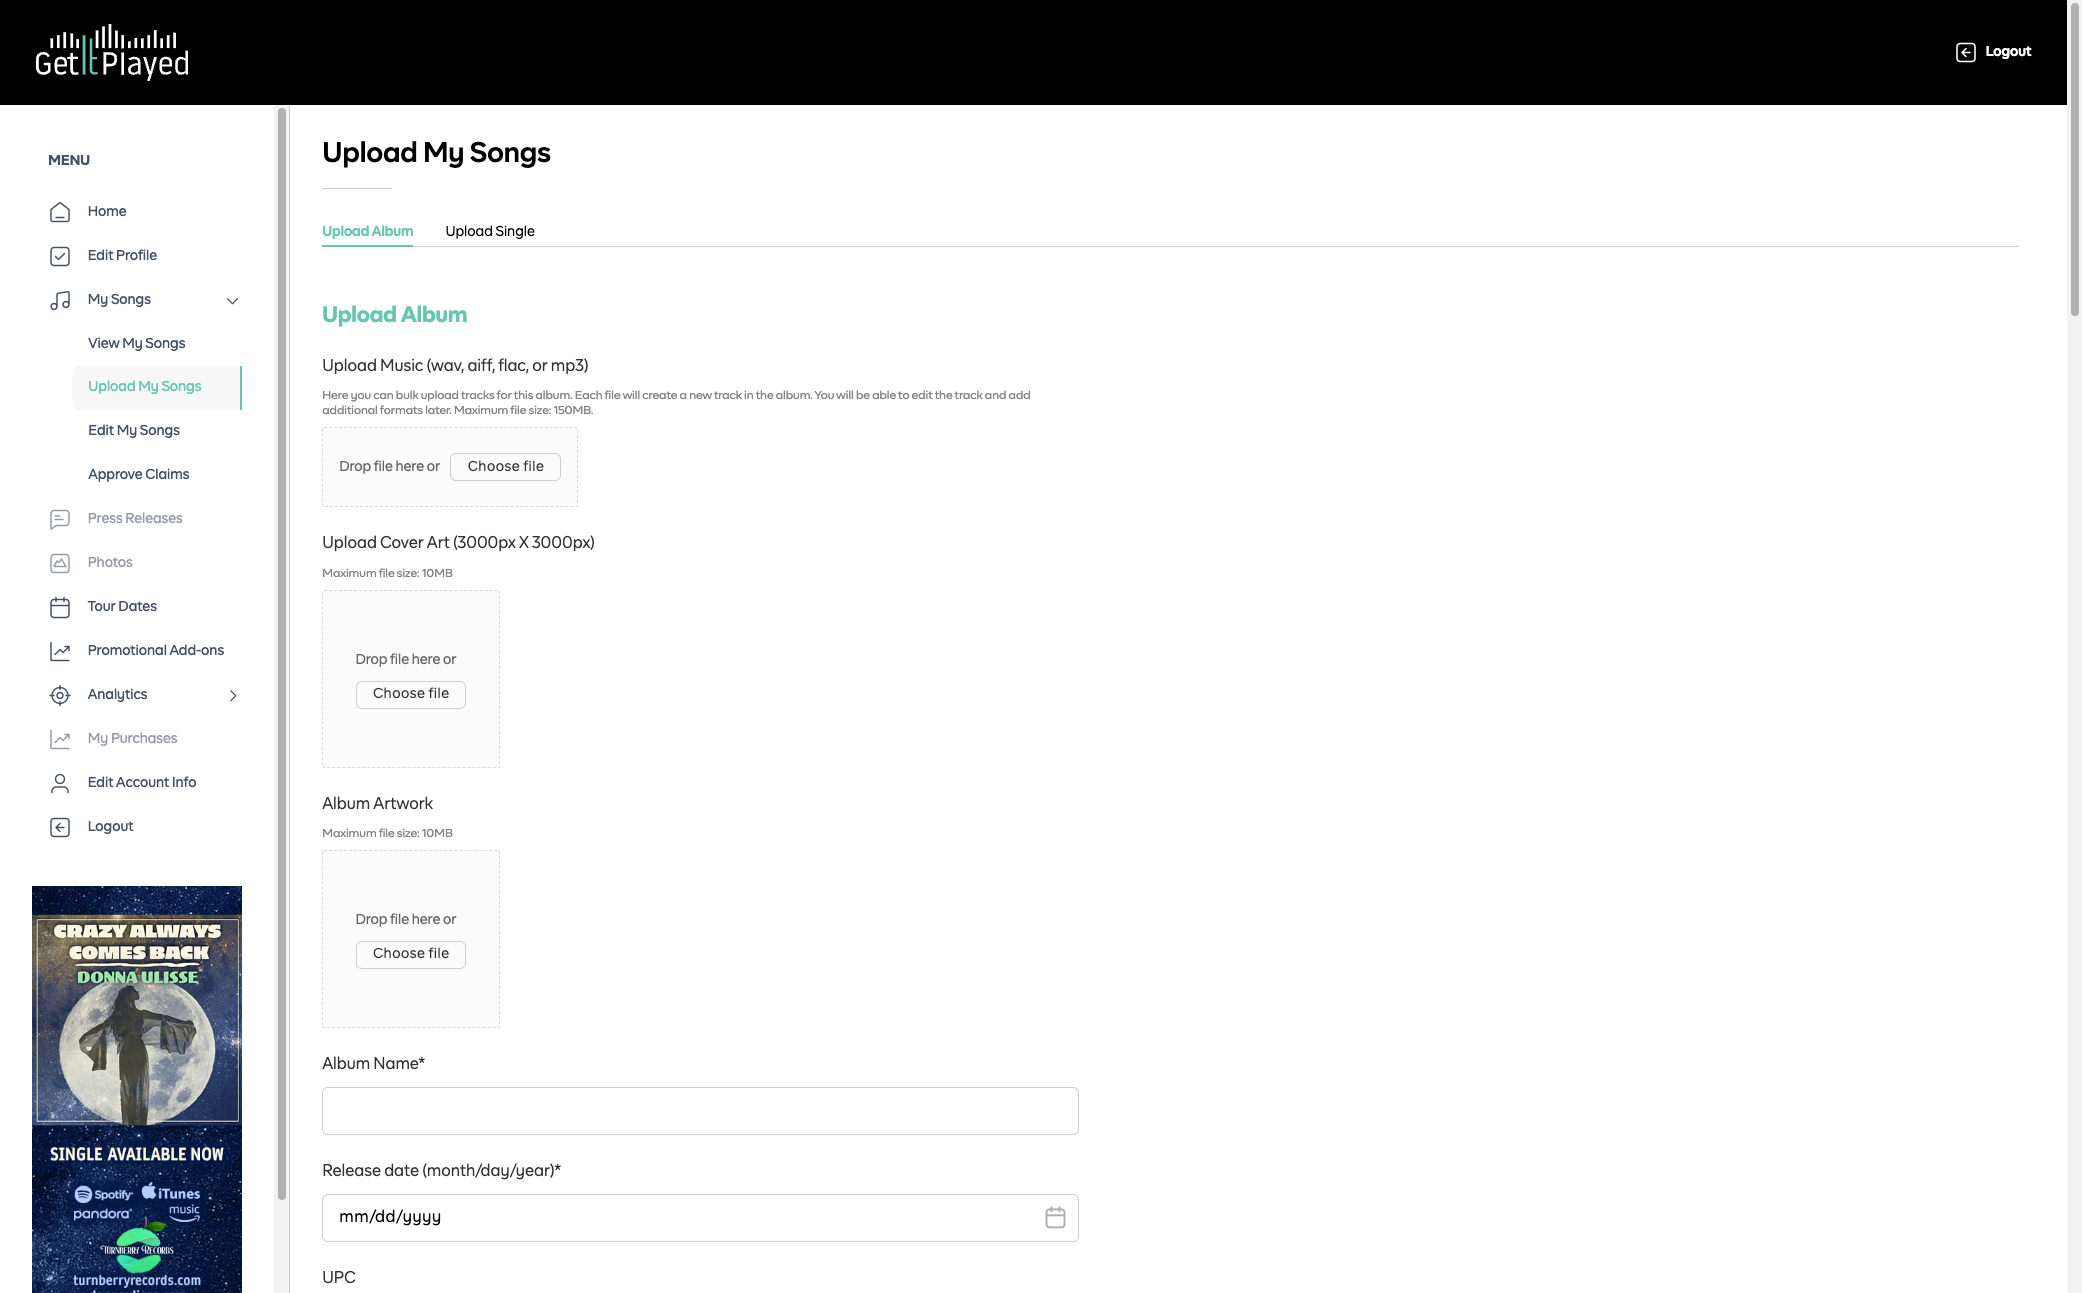This screenshot has height=1293, width=2082.
Task: Click the Home house icon in sidebar
Action: pyautogui.click(x=60, y=212)
